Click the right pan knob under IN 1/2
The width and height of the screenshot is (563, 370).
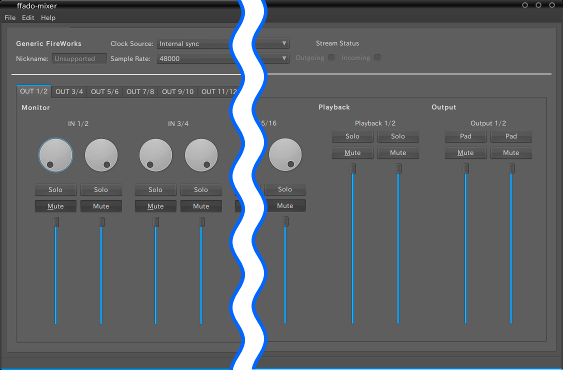click(101, 155)
